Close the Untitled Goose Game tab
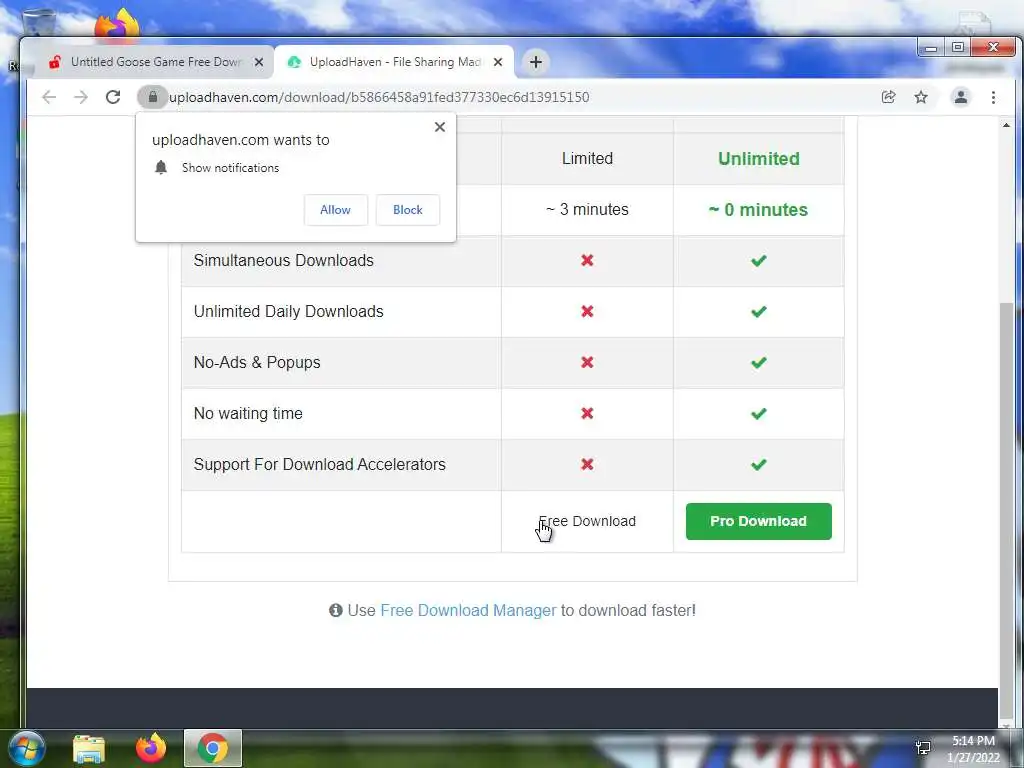Image resolution: width=1024 pixels, height=768 pixels. click(259, 62)
